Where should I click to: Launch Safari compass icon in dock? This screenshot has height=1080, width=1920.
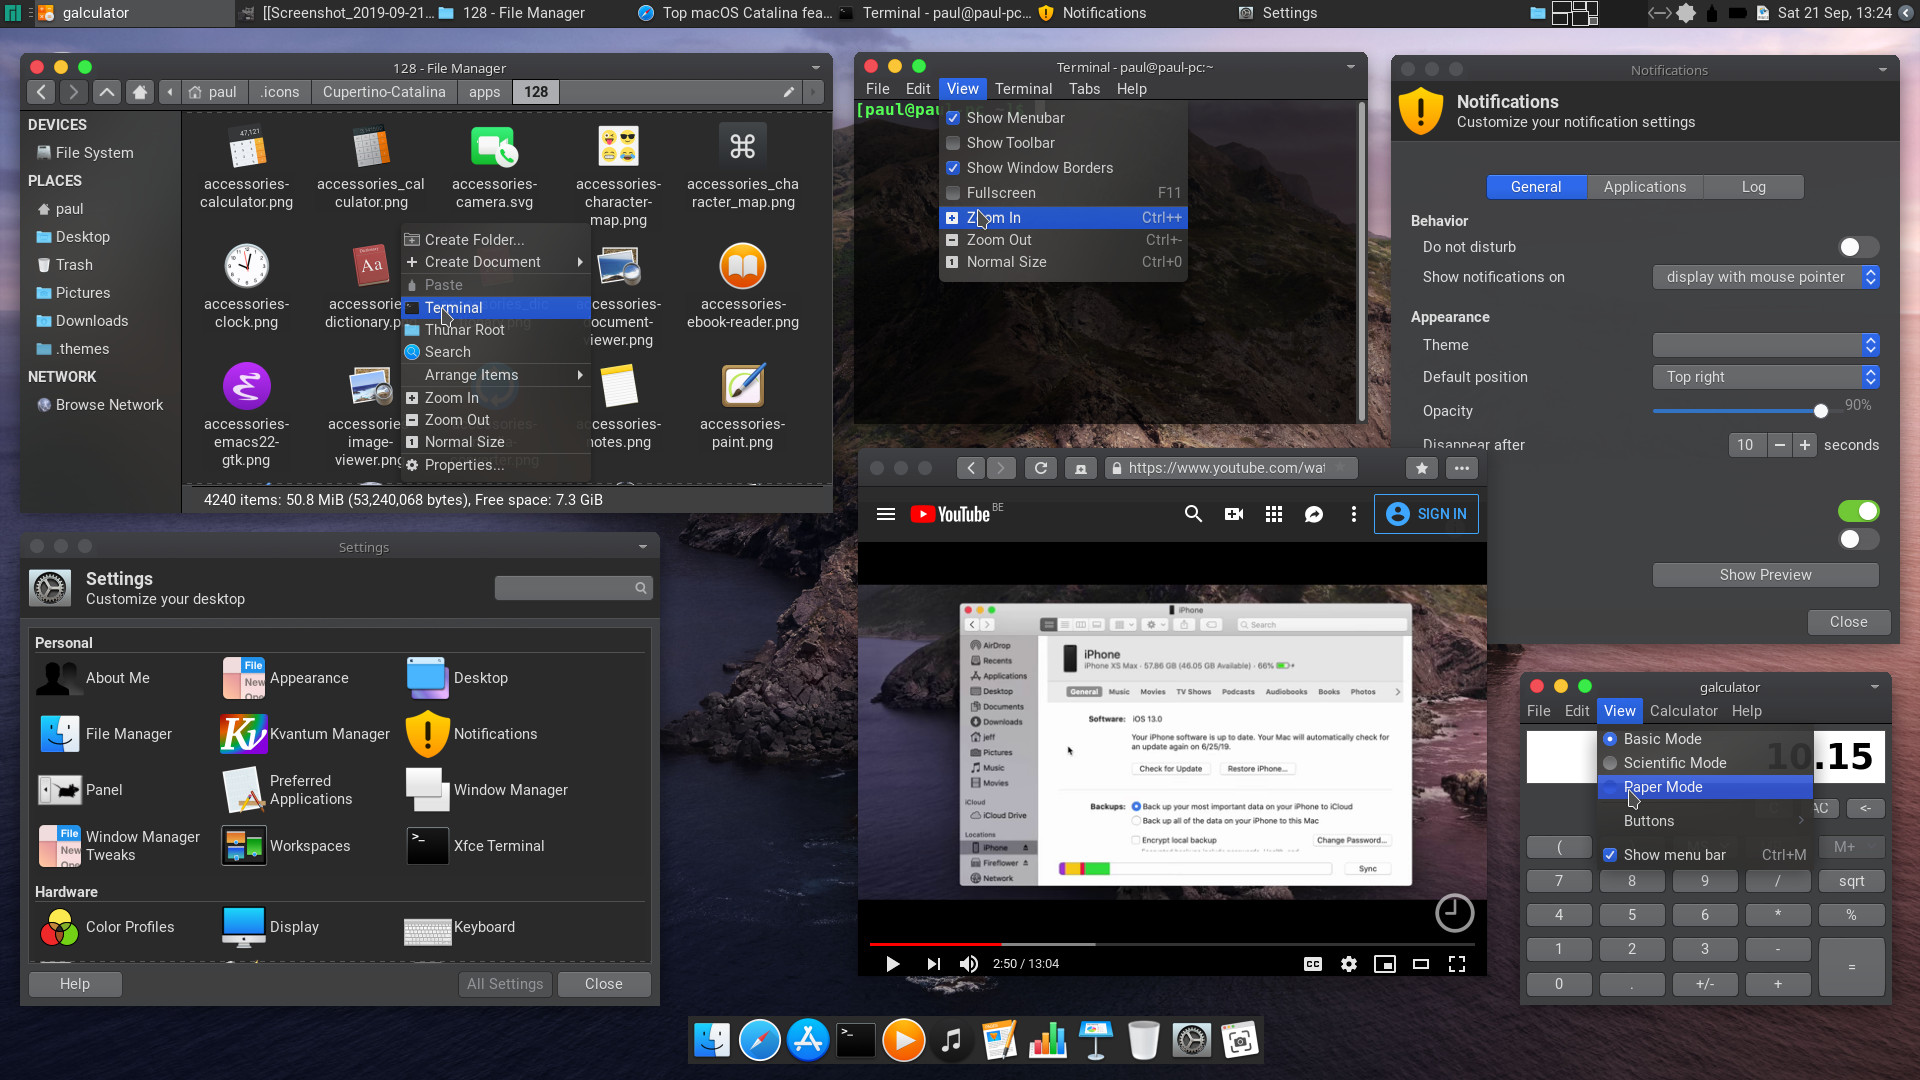coord(760,1041)
